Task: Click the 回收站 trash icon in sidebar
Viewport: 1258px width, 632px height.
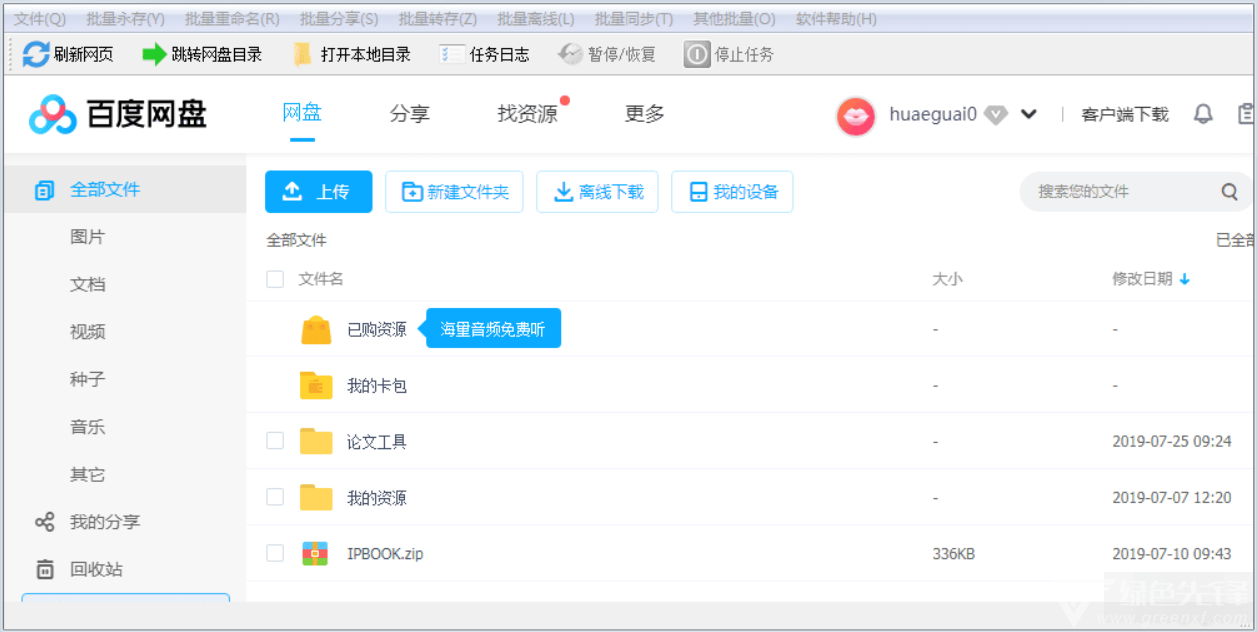Action: click(45, 570)
